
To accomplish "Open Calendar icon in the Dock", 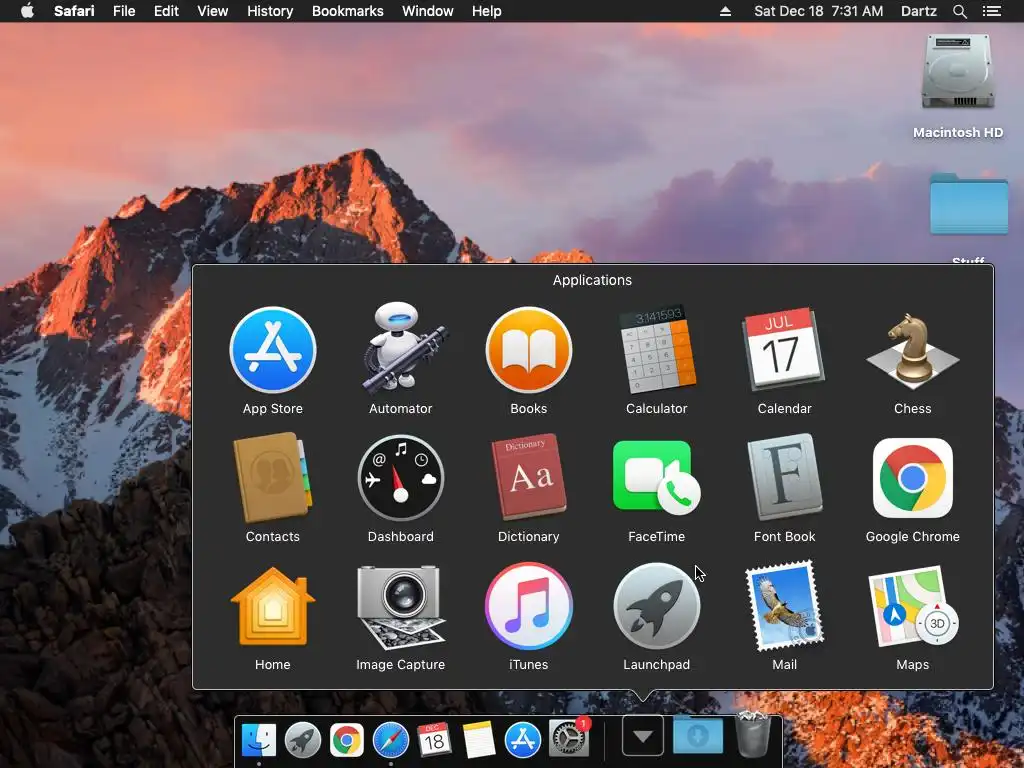I will point(434,740).
